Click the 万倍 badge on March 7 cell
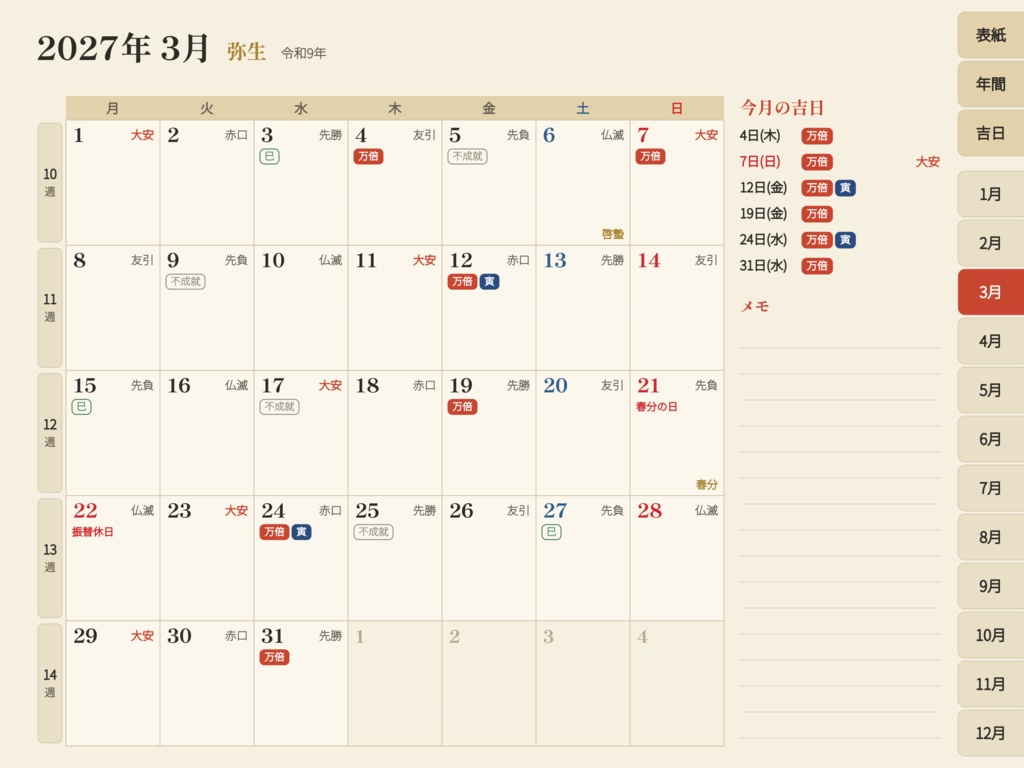 tap(650, 156)
